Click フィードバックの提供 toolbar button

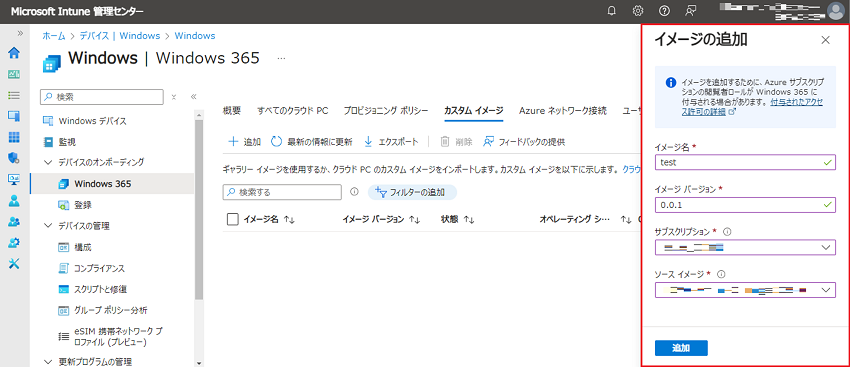pyautogui.click(x=524, y=142)
